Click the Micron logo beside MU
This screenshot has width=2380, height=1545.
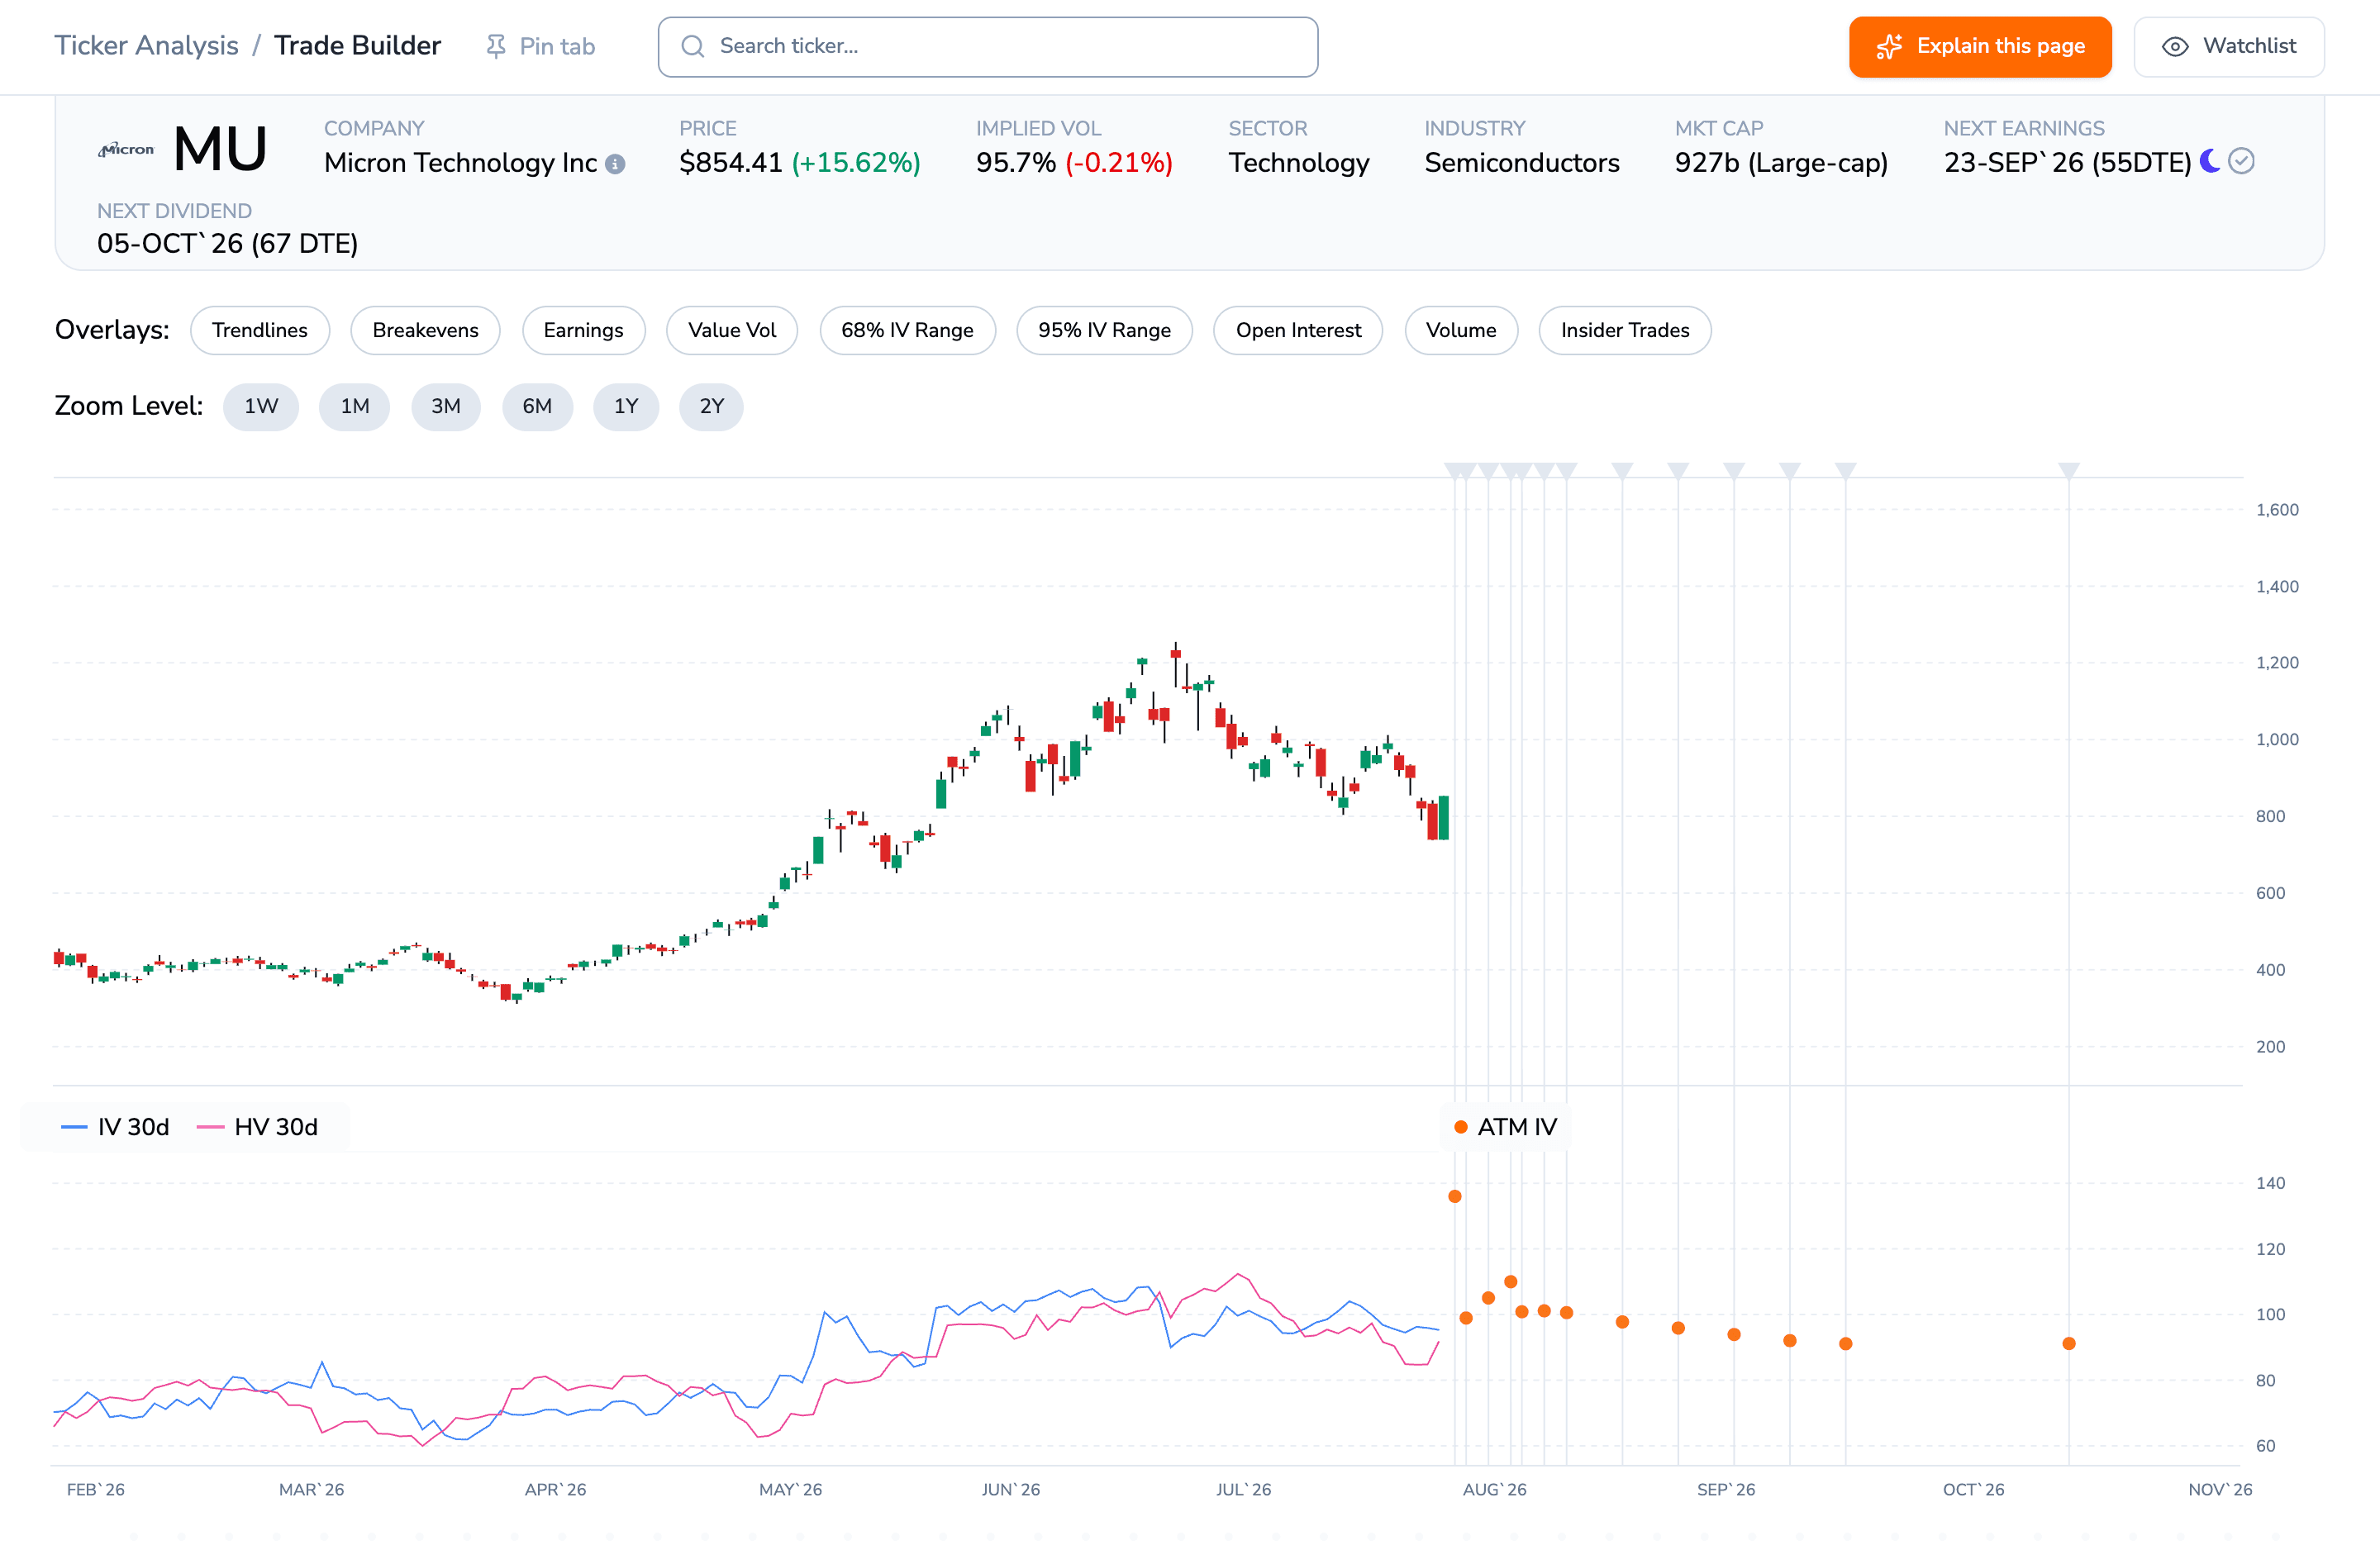pos(126,150)
